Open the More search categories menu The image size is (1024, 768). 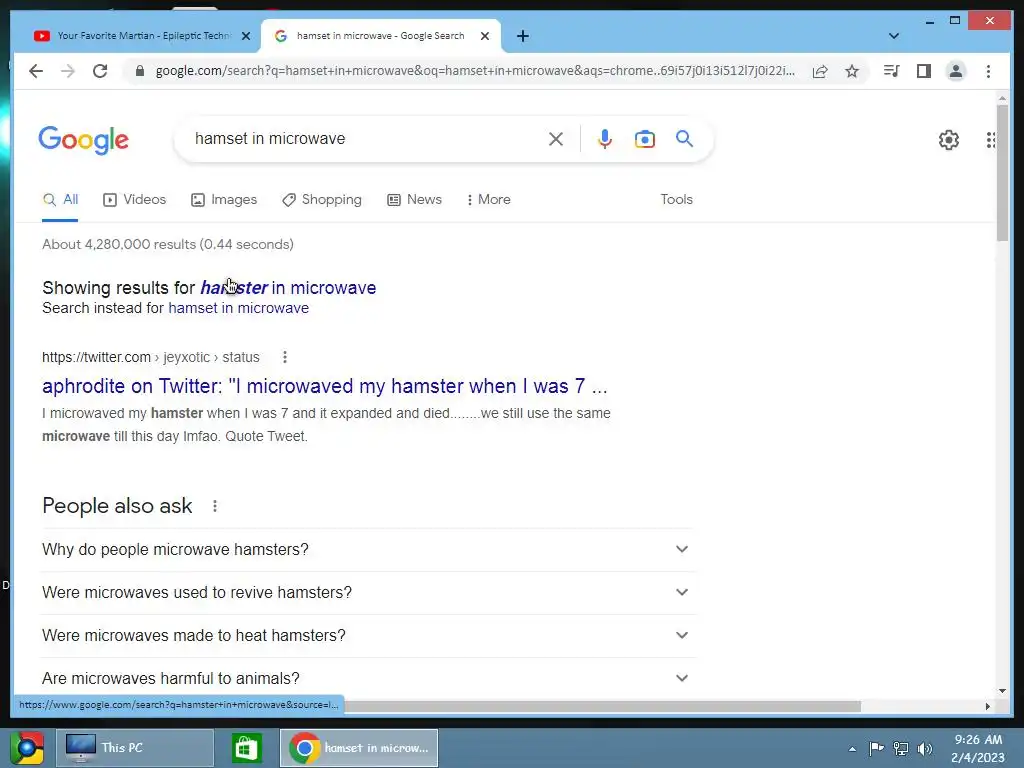point(488,200)
